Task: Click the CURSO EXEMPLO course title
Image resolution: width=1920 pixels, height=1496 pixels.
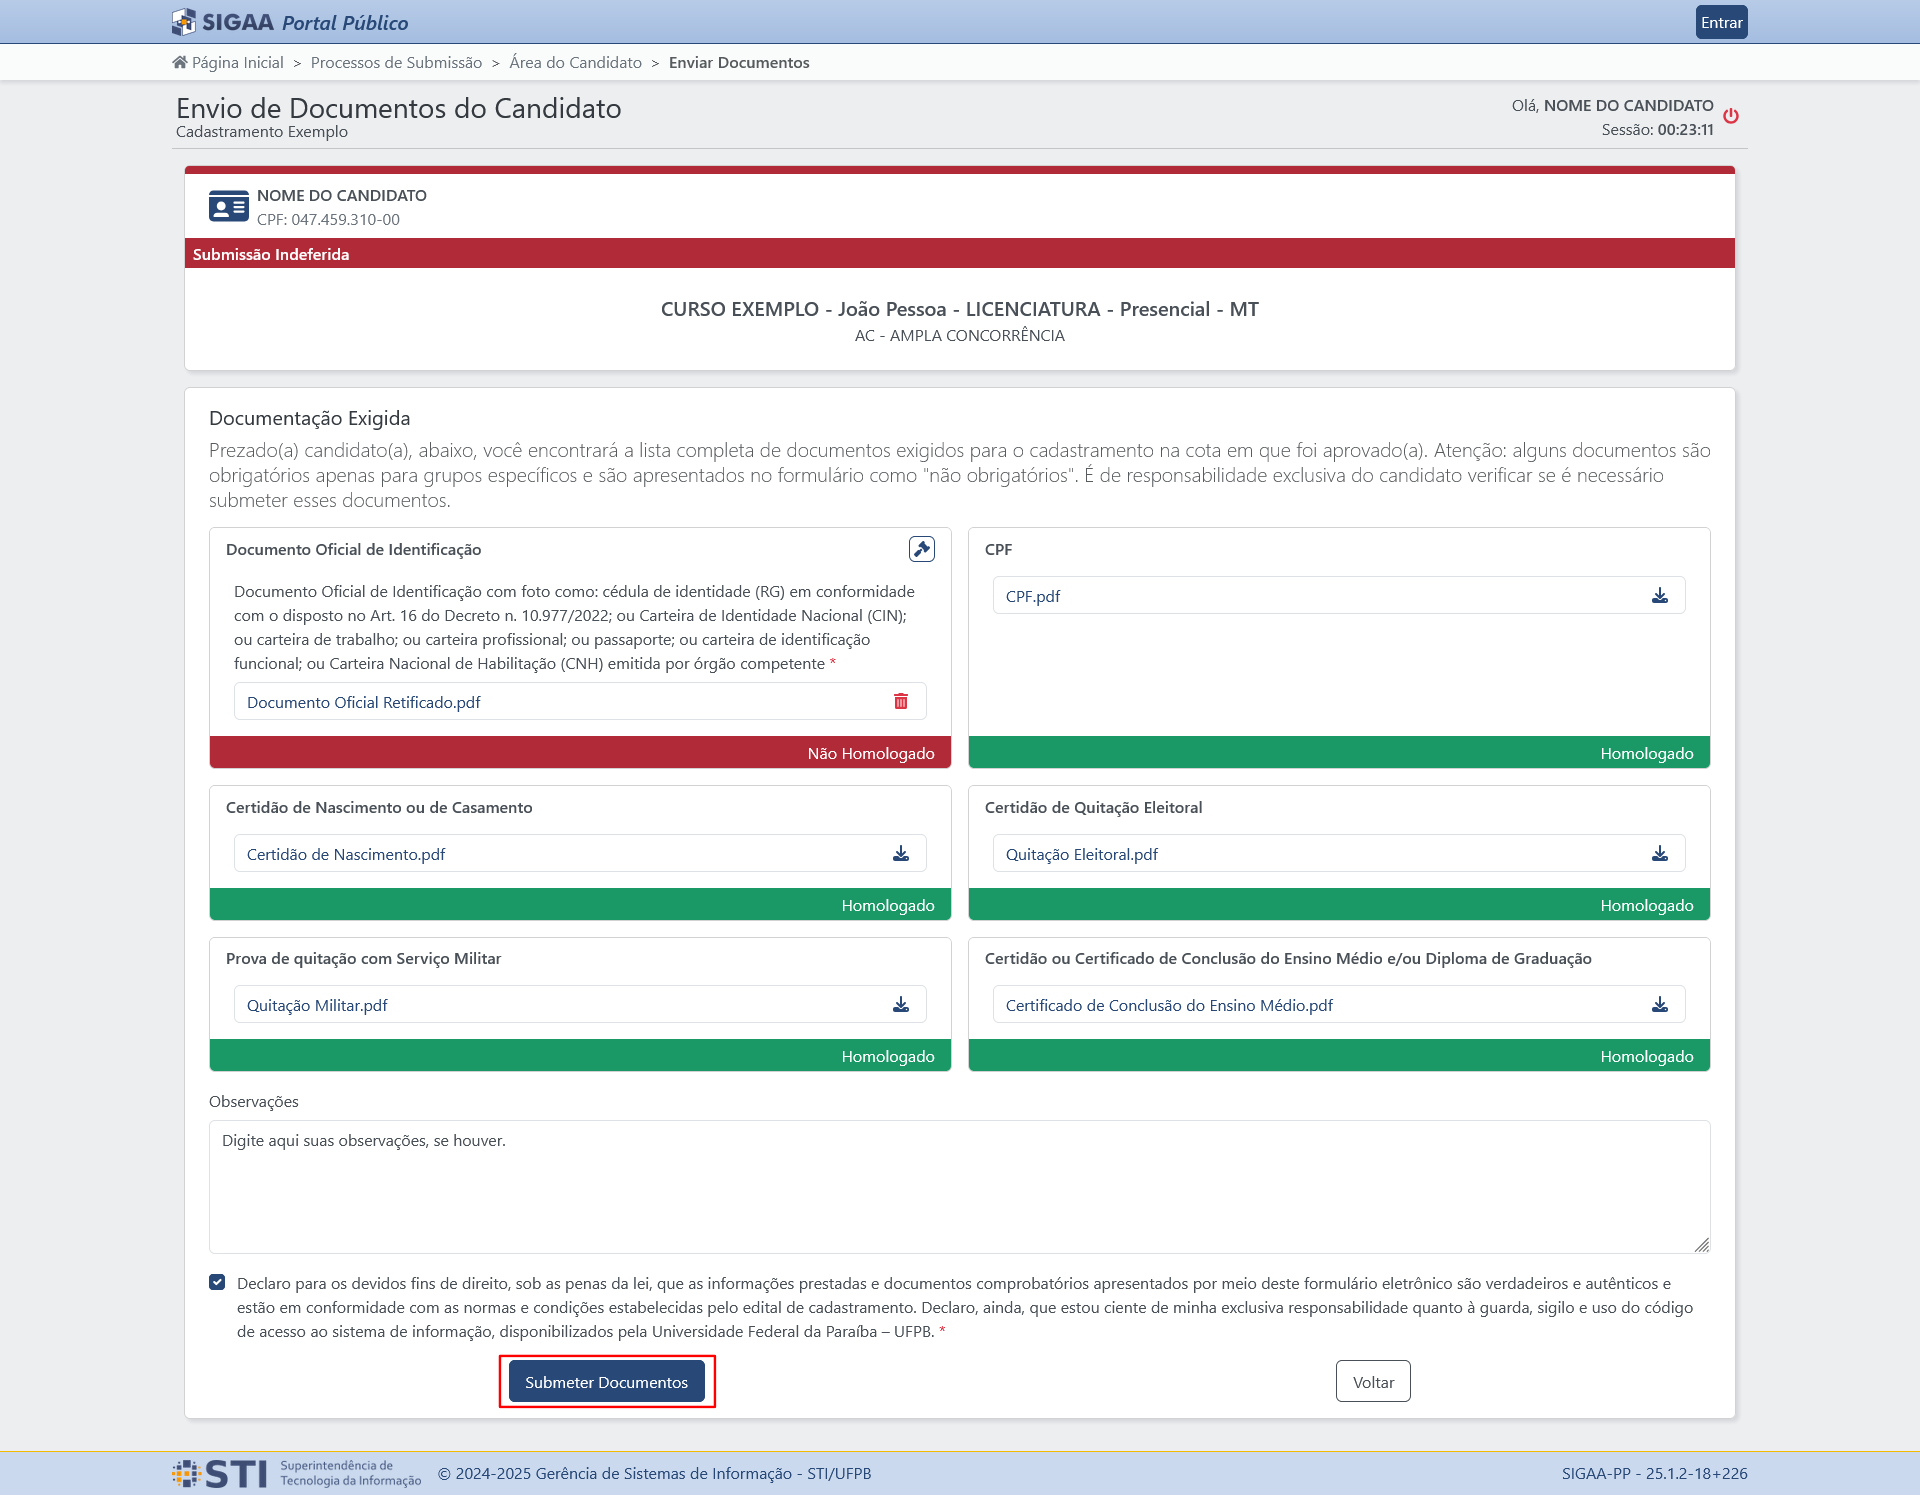Action: 959,309
